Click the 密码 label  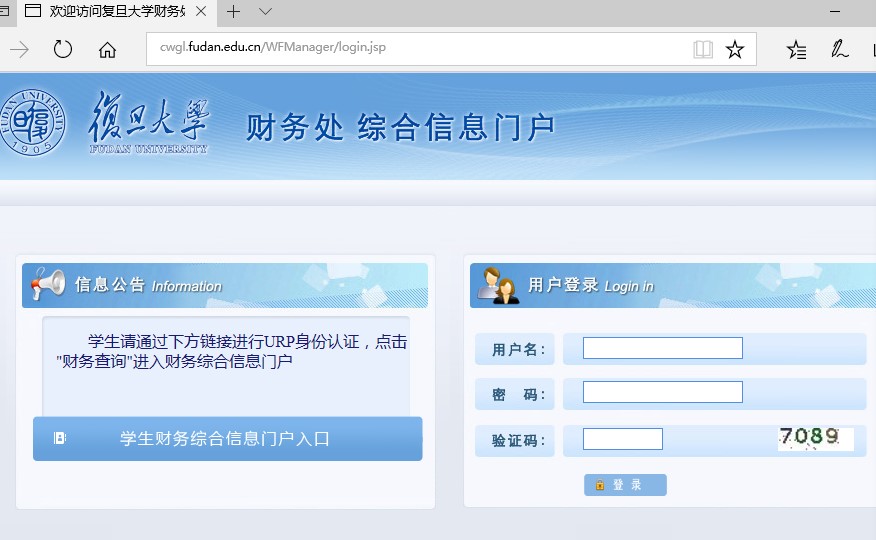(x=518, y=395)
